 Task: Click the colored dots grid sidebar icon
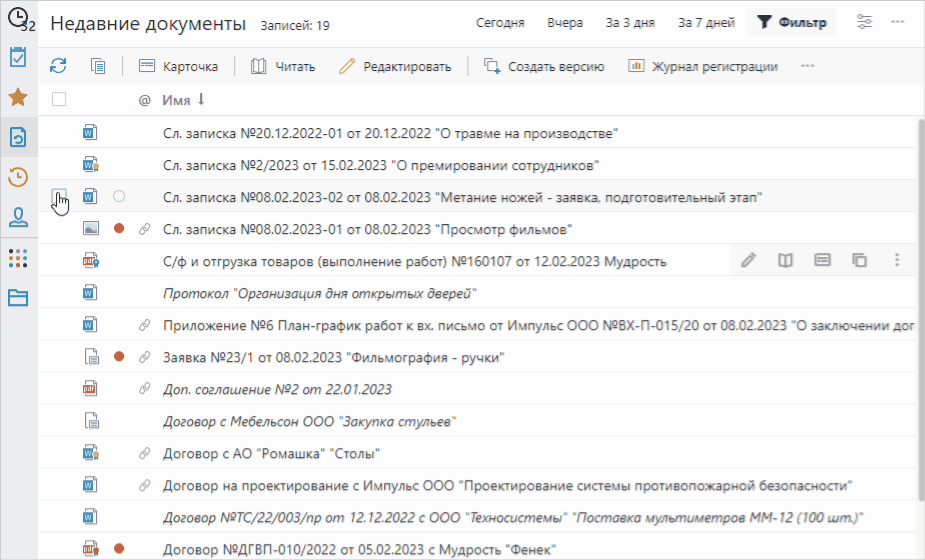click(18, 258)
